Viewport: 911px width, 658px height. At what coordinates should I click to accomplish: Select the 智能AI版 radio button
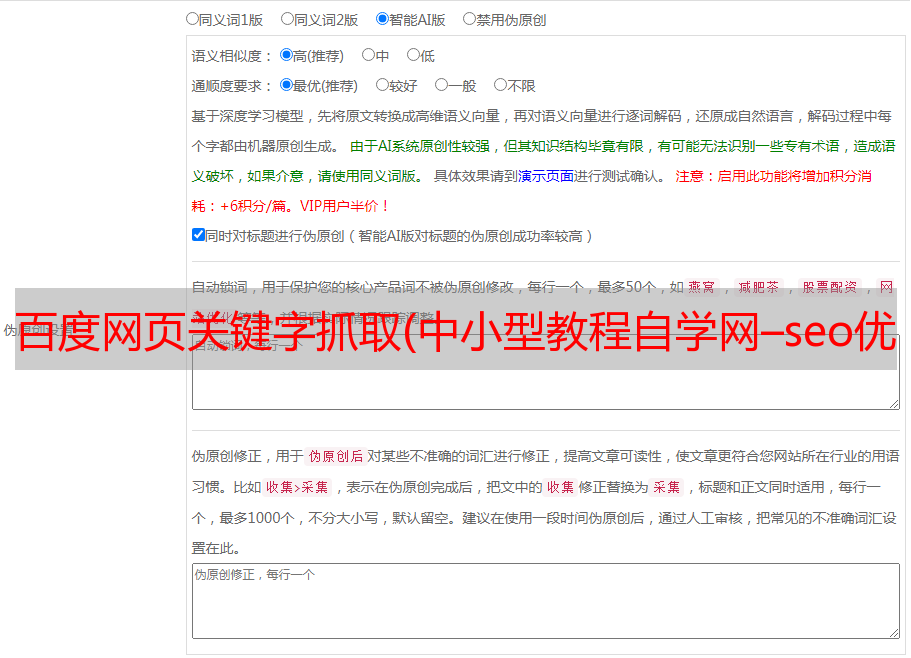[x=382, y=19]
